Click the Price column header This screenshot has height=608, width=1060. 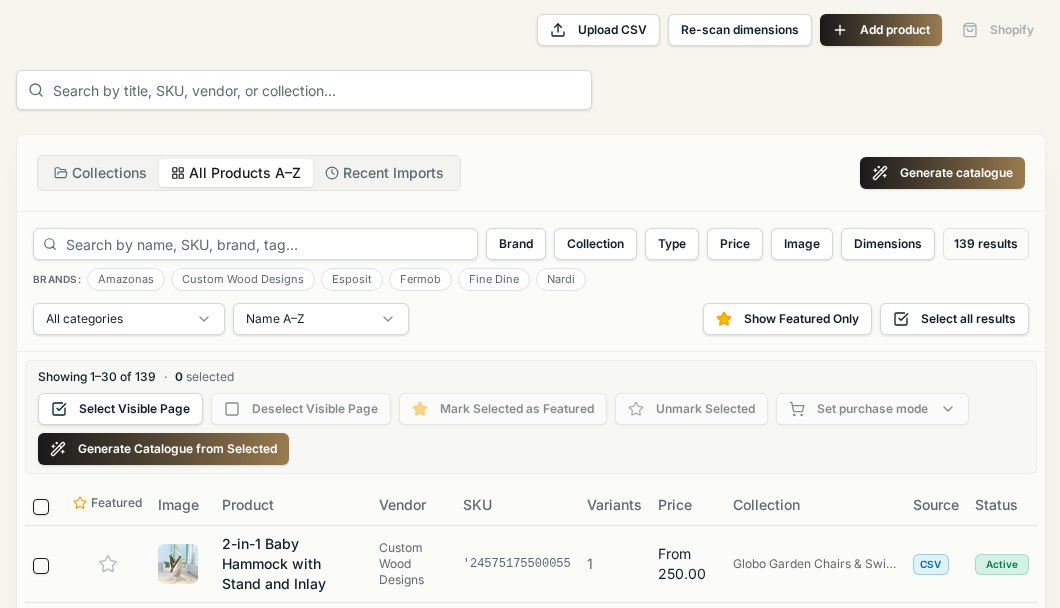tap(675, 505)
